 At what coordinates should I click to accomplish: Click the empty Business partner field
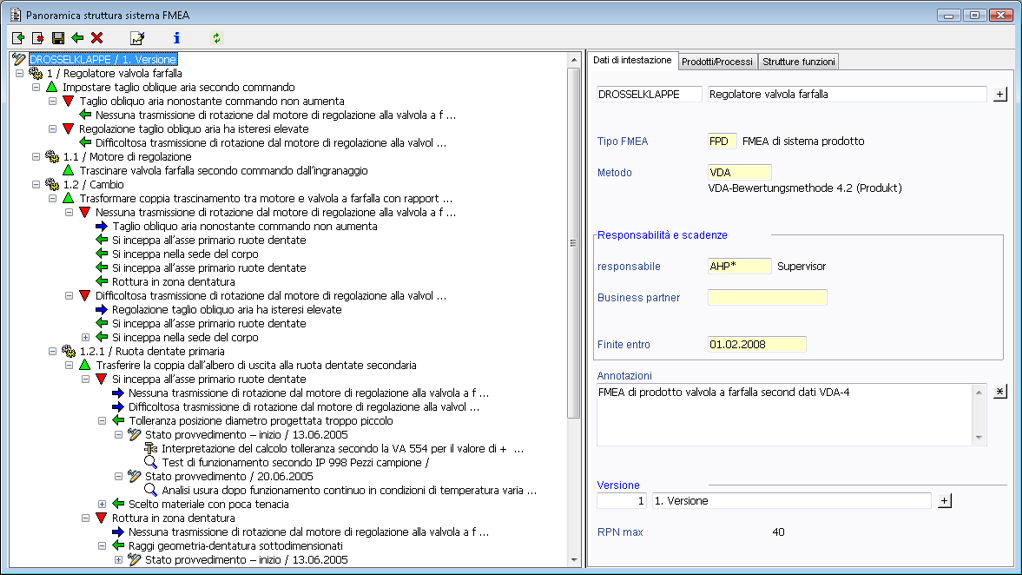[767, 298]
